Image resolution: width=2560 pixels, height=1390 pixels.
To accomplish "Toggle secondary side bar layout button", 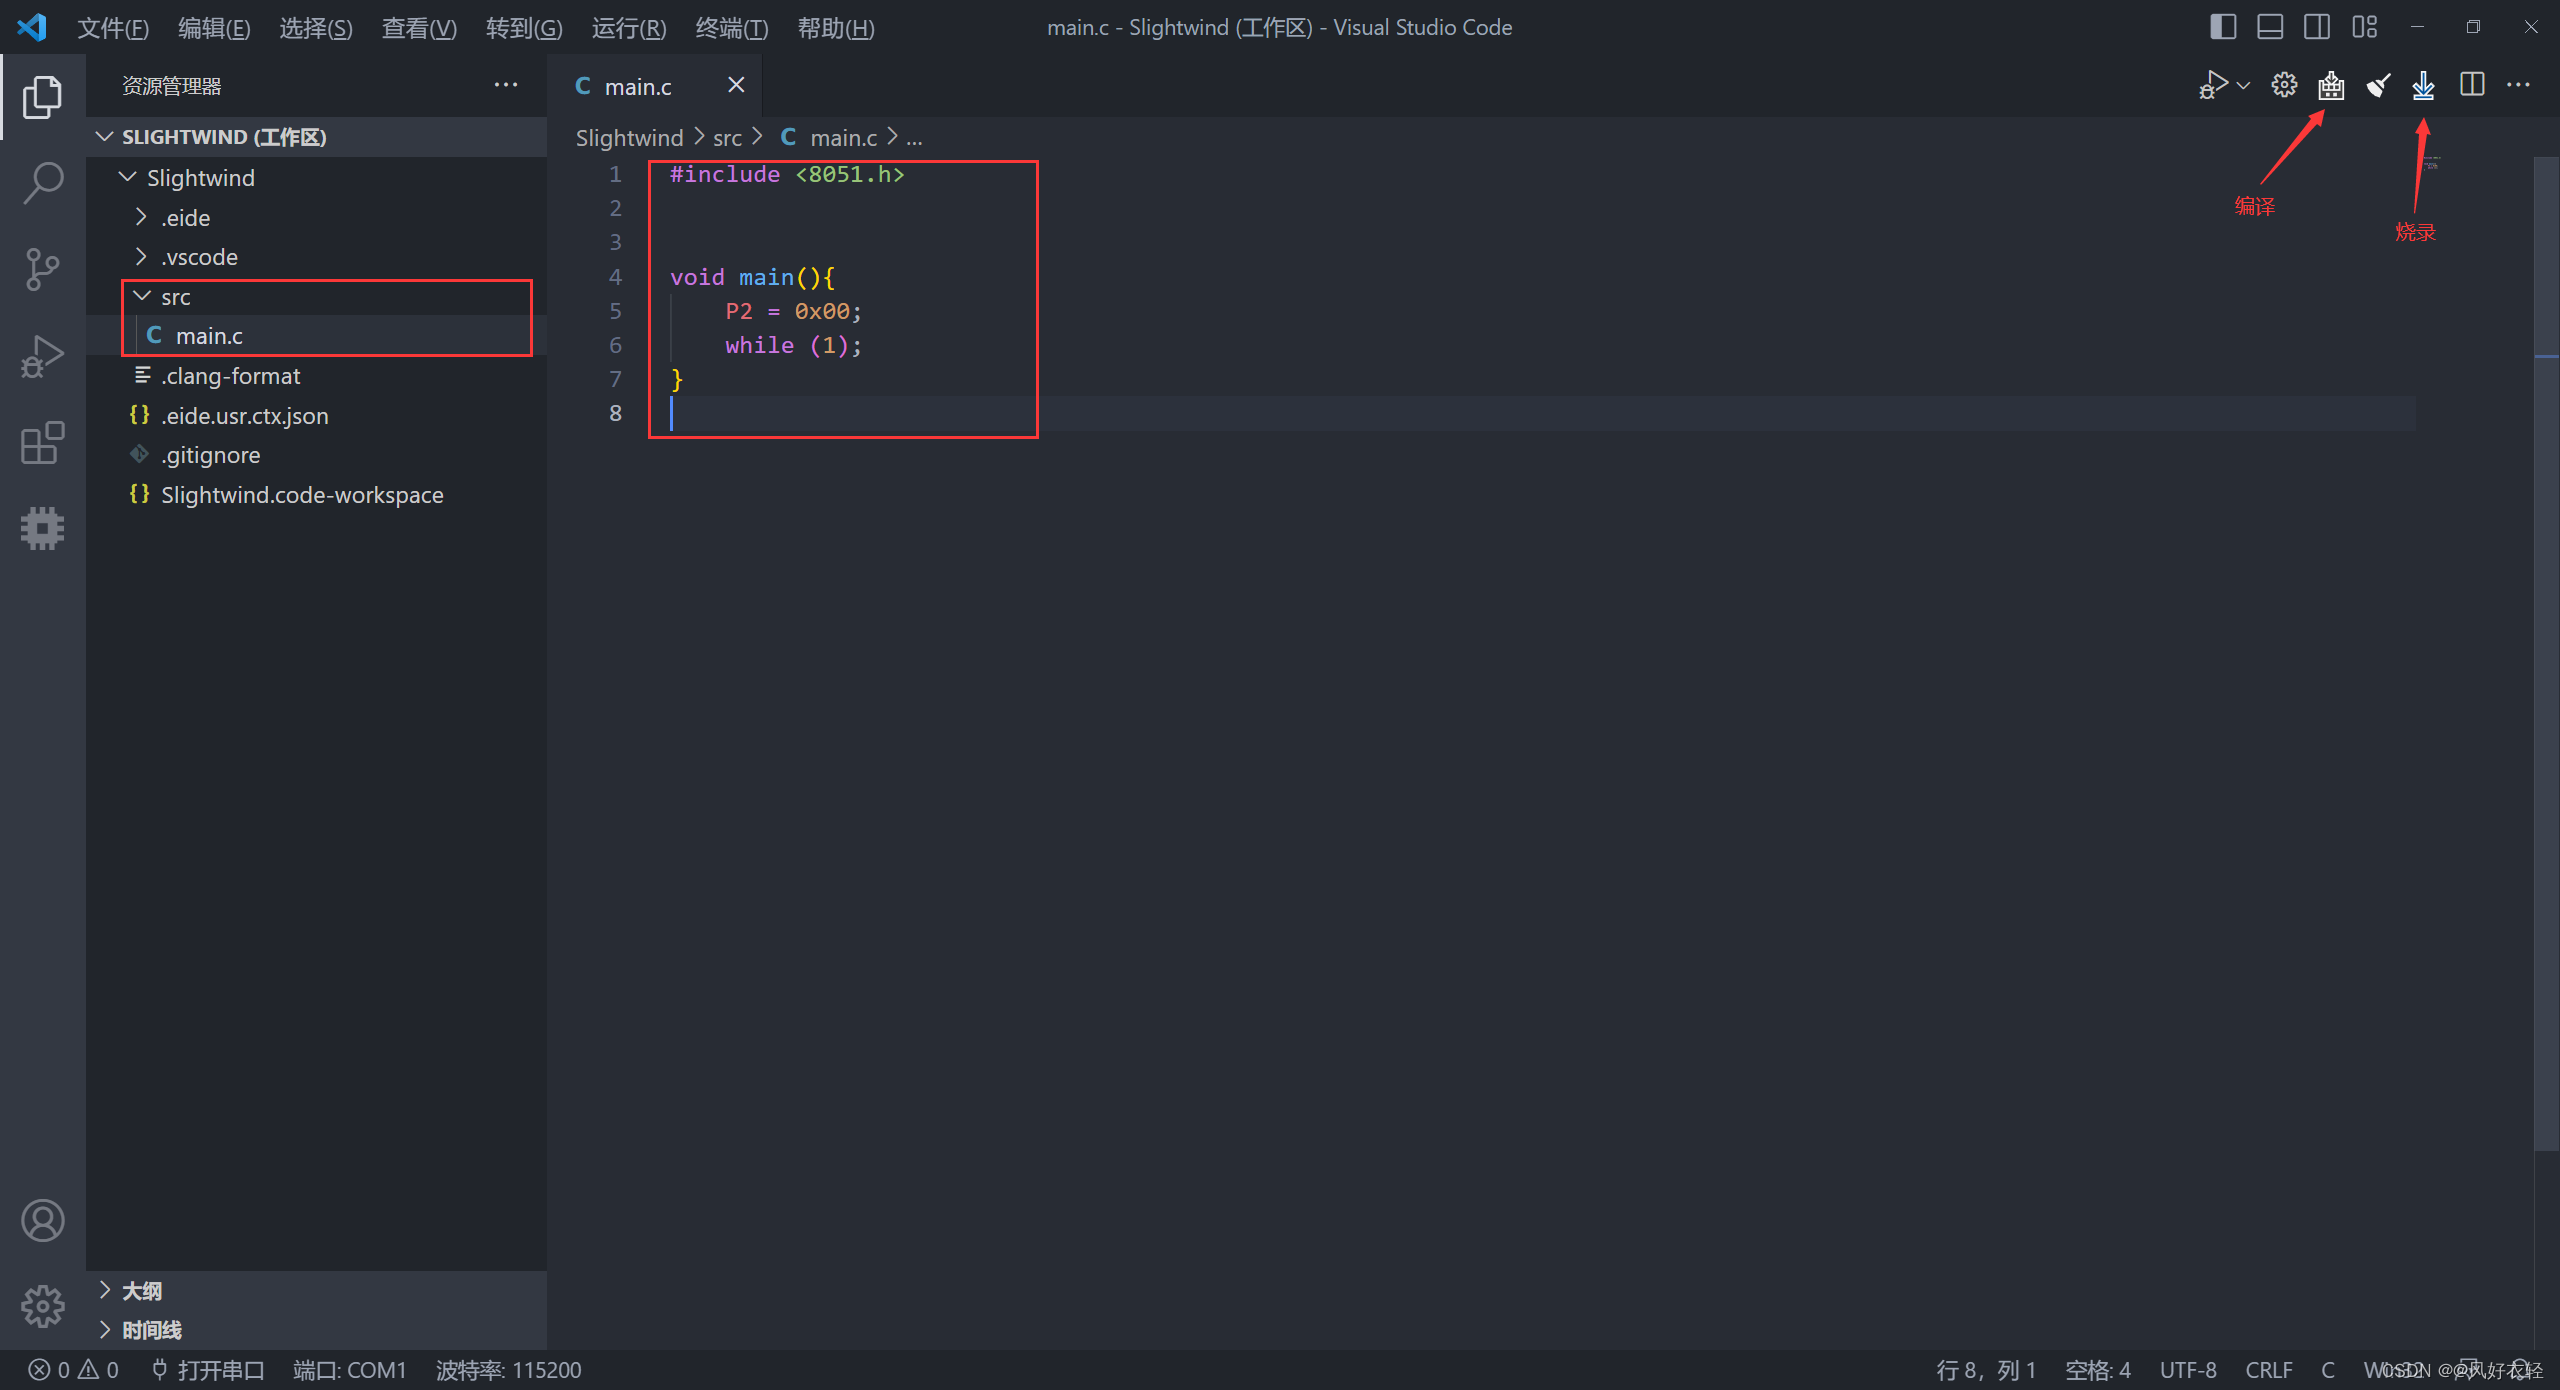I will [x=2317, y=28].
